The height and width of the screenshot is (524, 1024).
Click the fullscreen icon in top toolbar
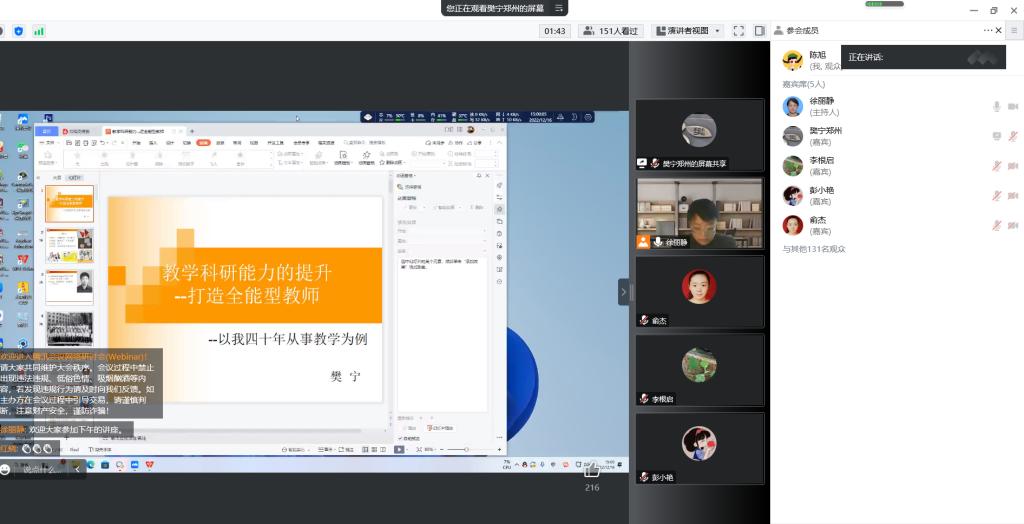(x=739, y=31)
